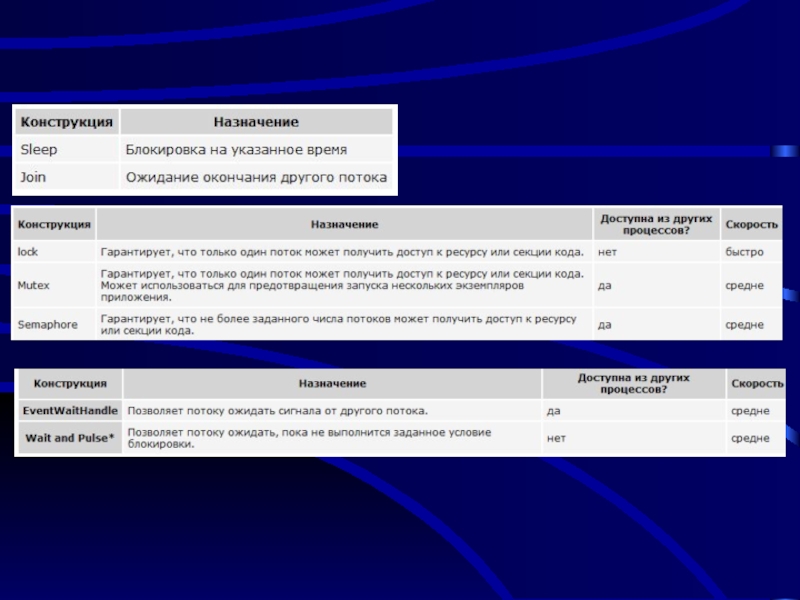Click the Semaphore description text
800x600 pixels.
338,324
